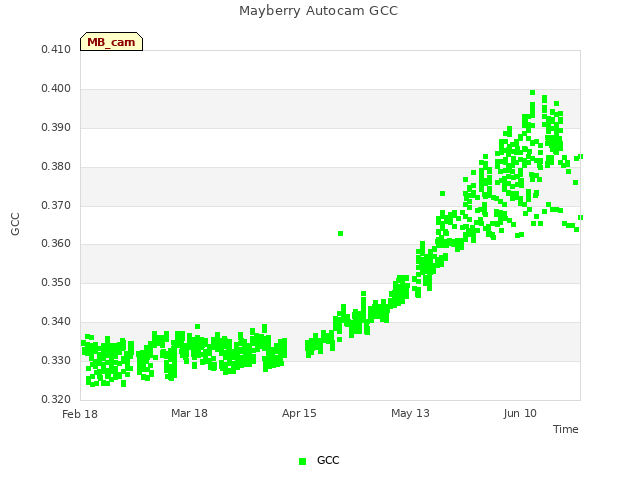Click the May 13 x-axis label
640x480 pixels.
410,413
